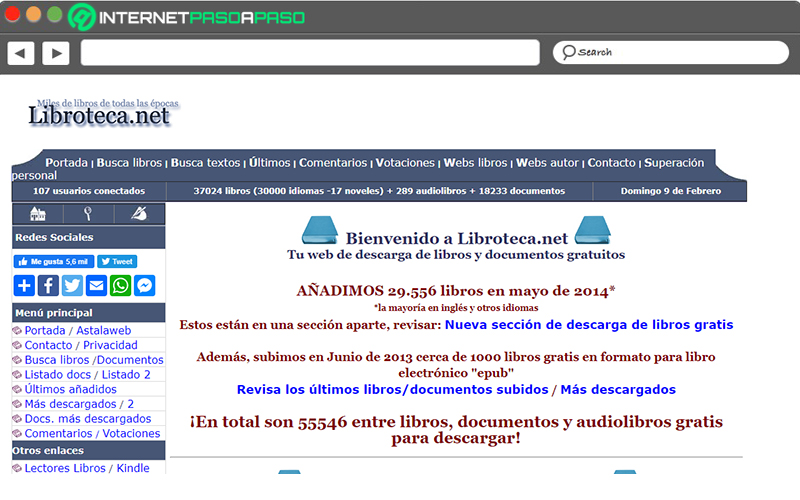This screenshot has height=500, width=800.
Task: Open Docs. más descargados sidebar link
Action: point(88,419)
